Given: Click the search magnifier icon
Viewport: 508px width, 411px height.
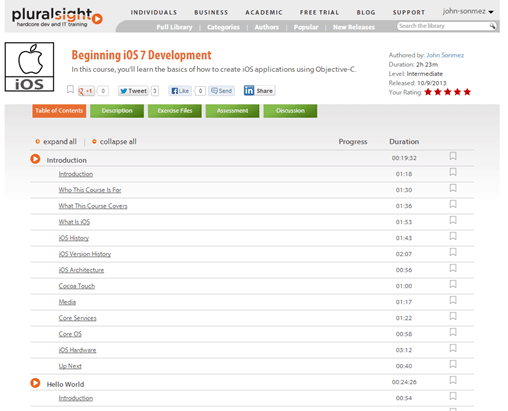Looking at the screenshot, I should [492, 26].
